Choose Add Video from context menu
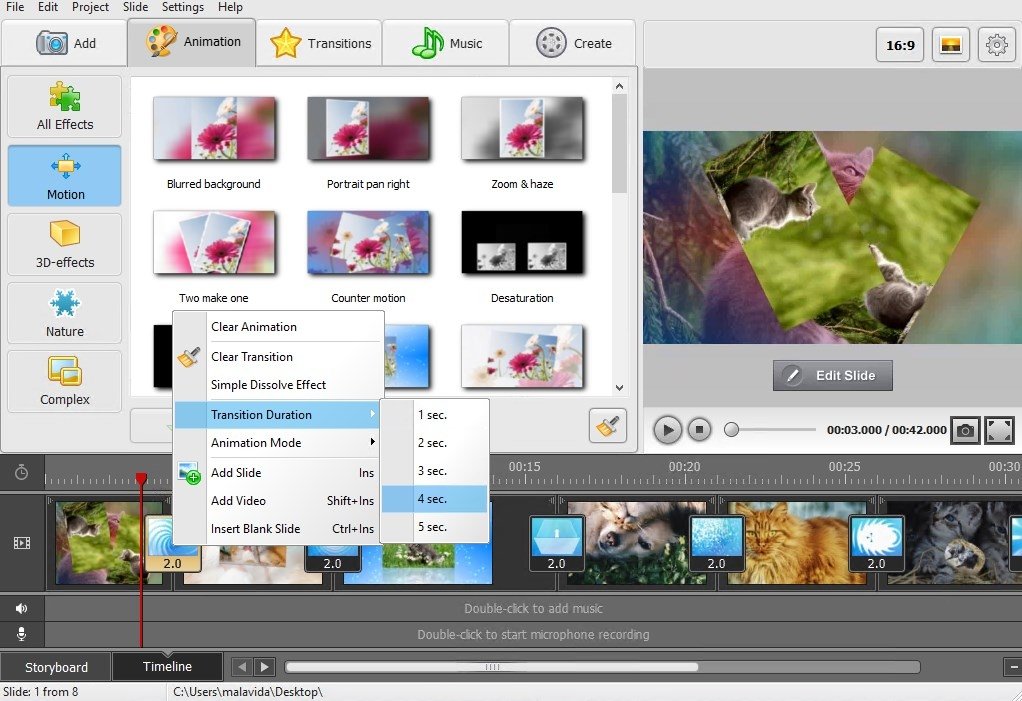The width and height of the screenshot is (1022, 701). pos(279,501)
